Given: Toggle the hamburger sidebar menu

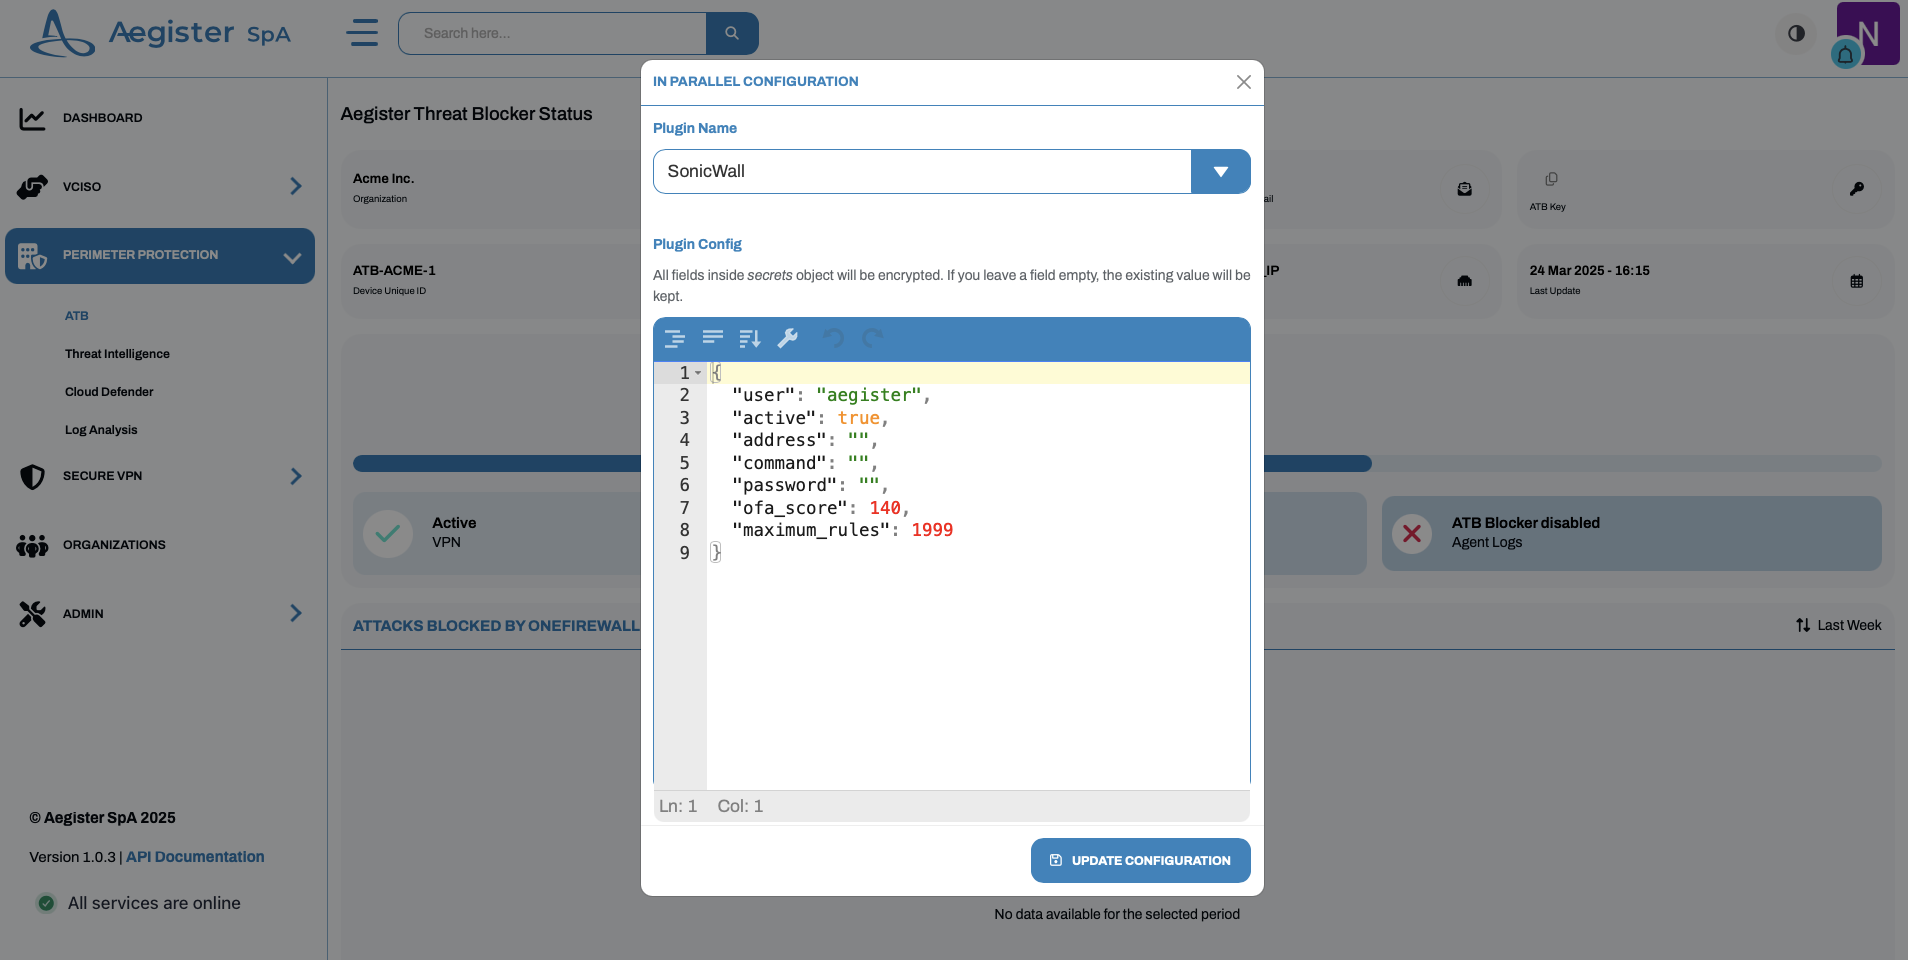Looking at the screenshot, I should click(x=362, y=33).
